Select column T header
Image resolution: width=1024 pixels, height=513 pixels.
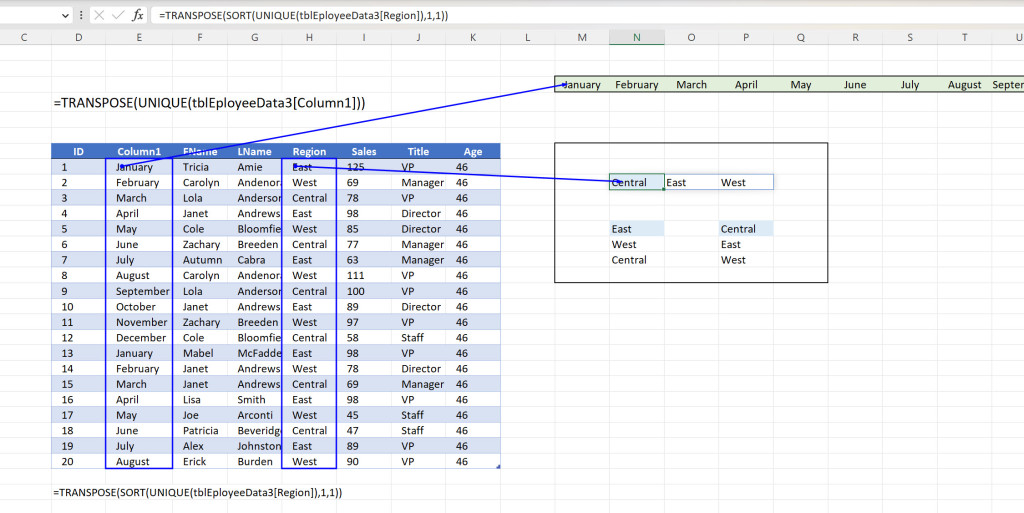point(965,38)
